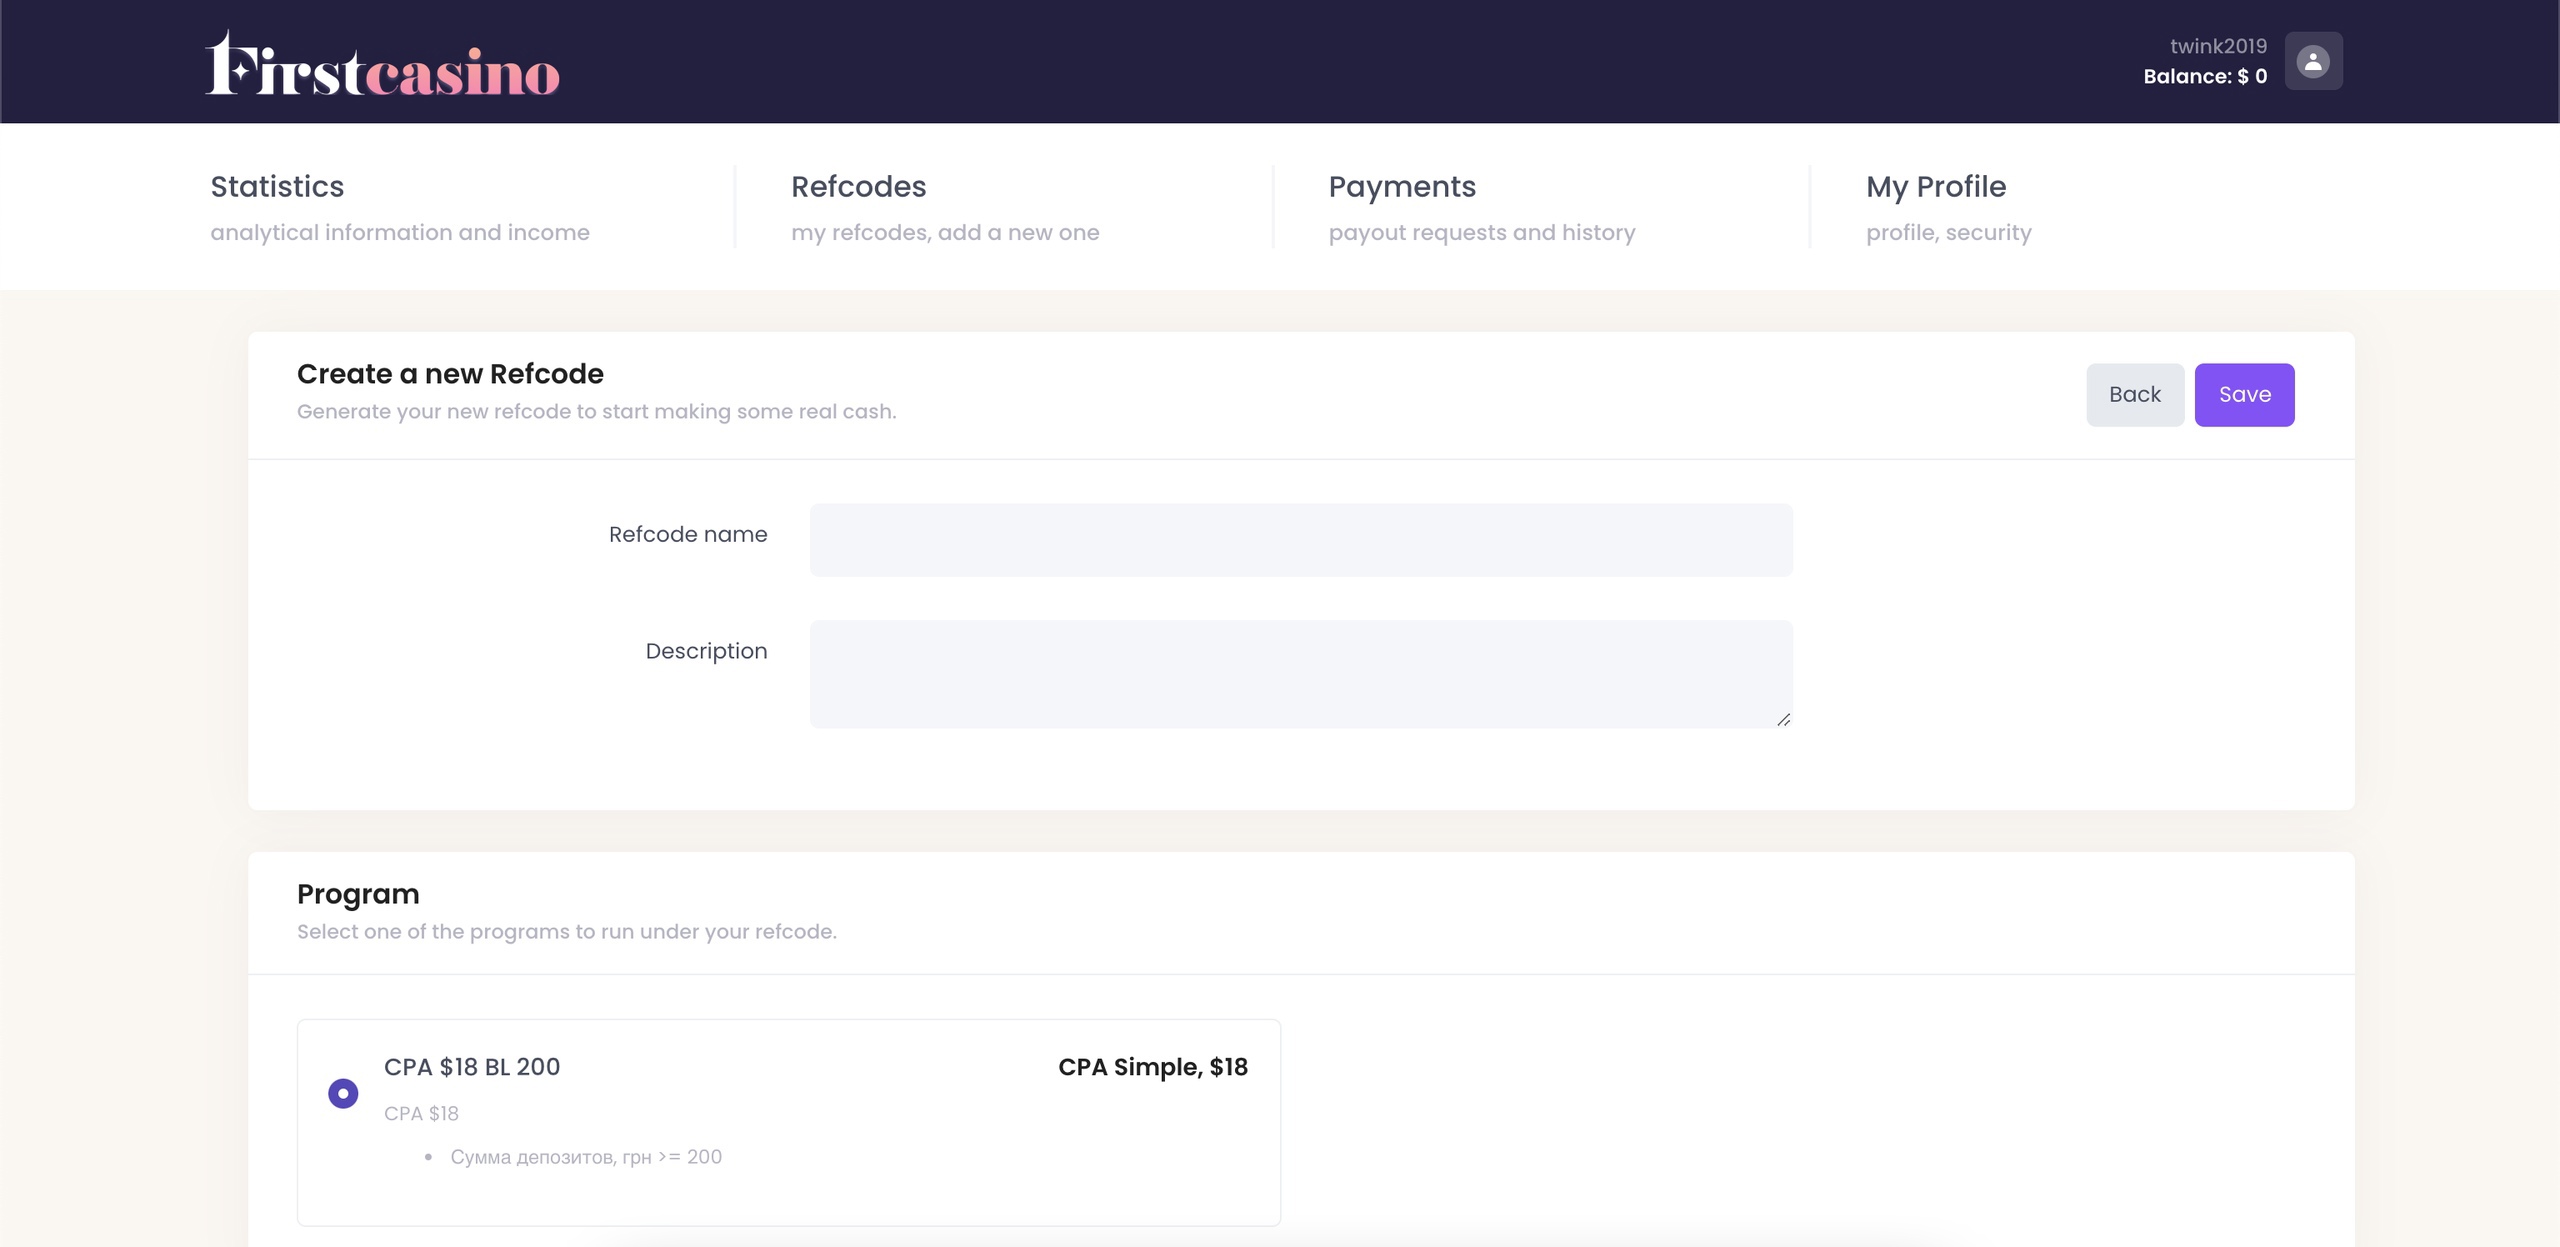Click the Description field label
Viewport: 2560px width, 1247px height.
(706, 651)
